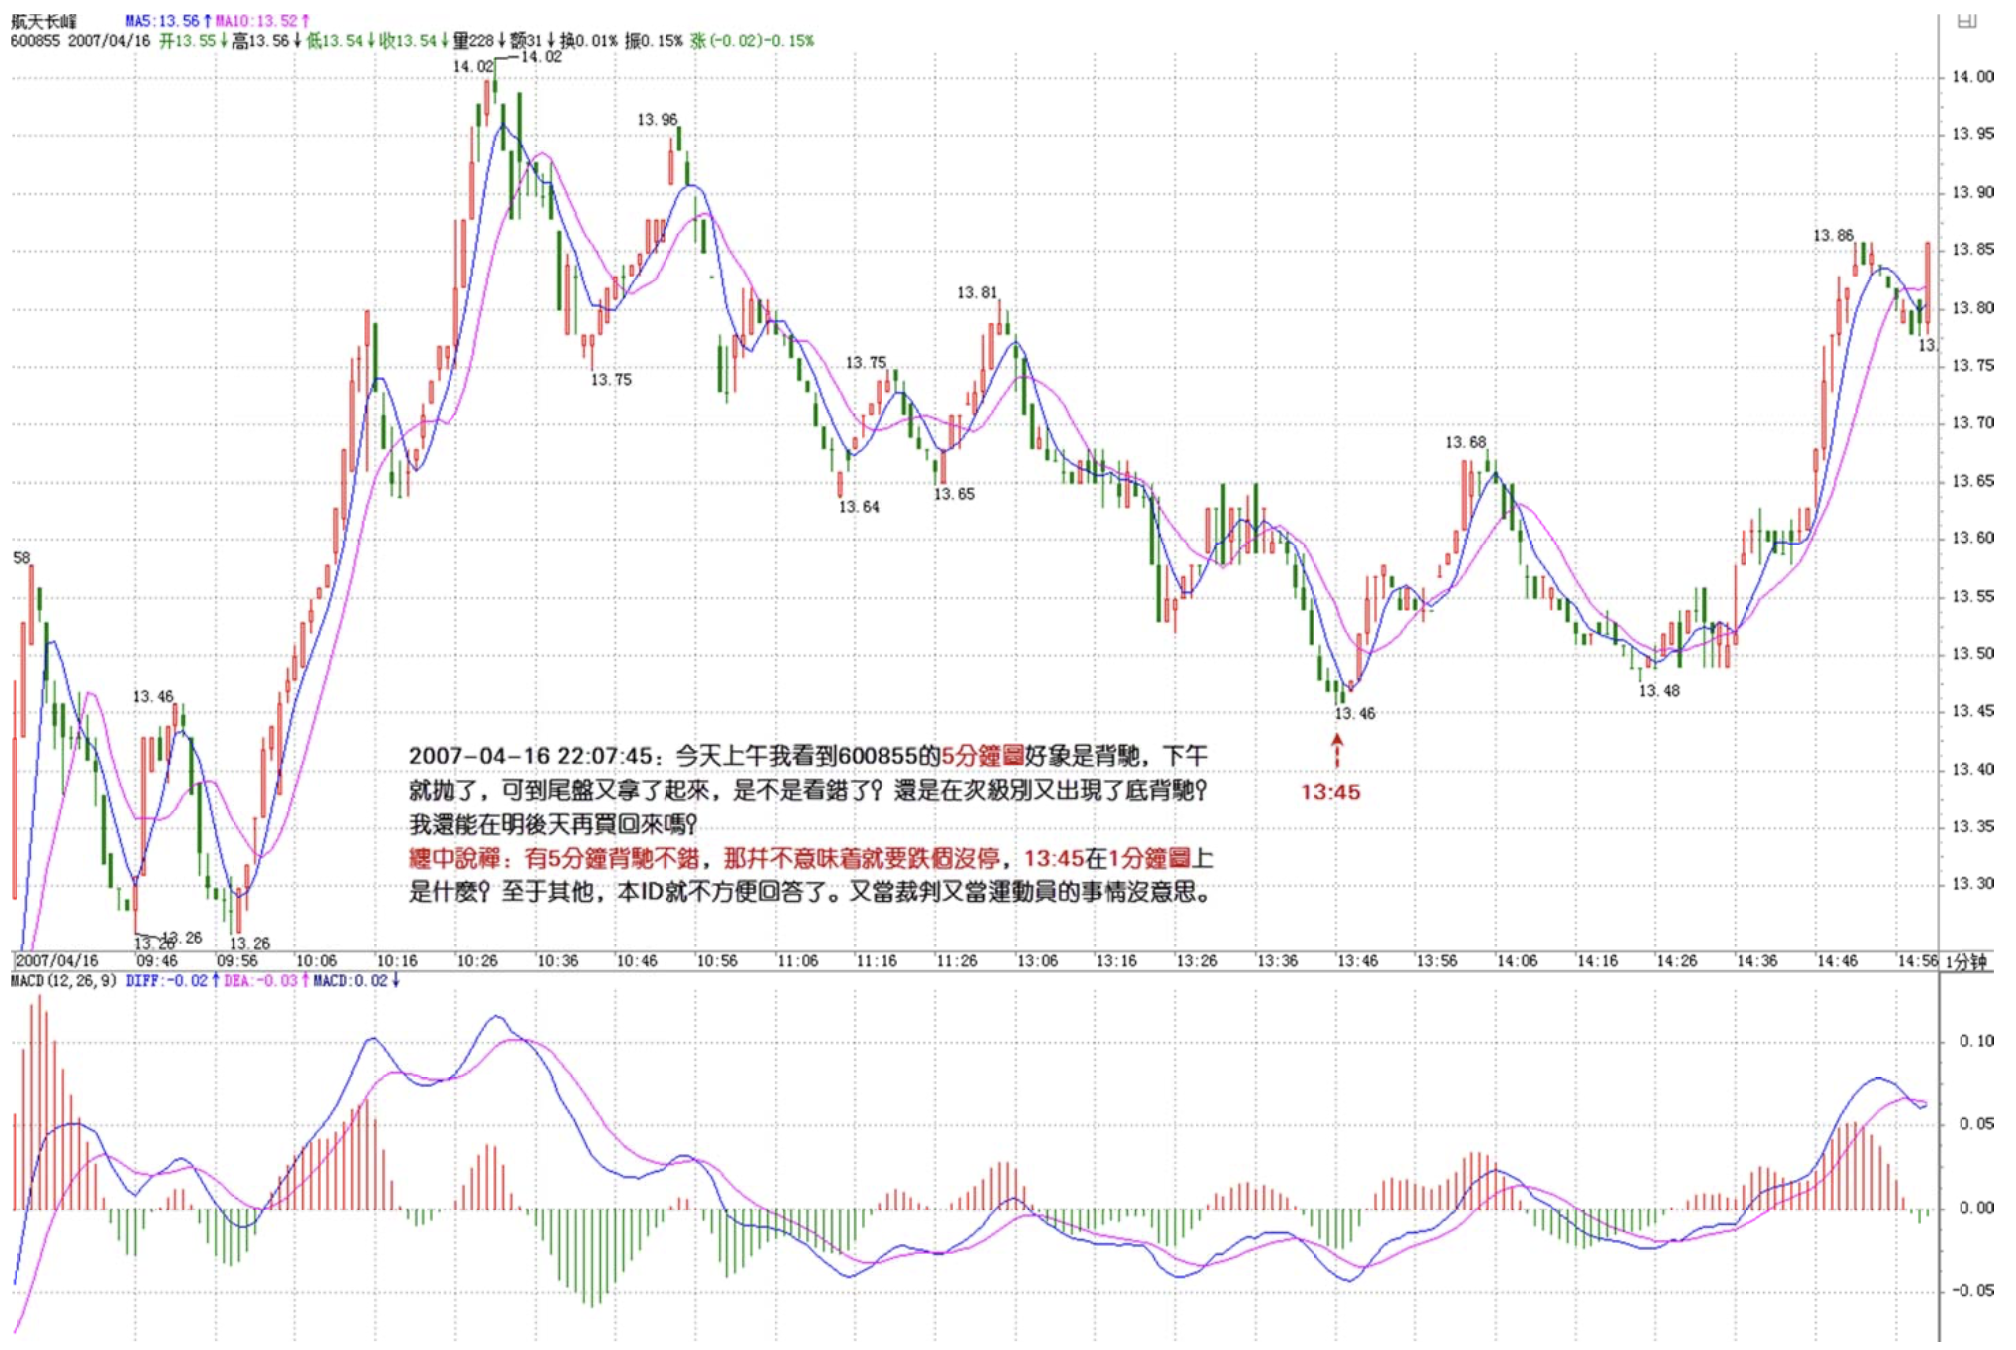This screenshot has height=1350, width=2016.
Task: Click the 14.00 price axis label
Action: click(1972, 77)
